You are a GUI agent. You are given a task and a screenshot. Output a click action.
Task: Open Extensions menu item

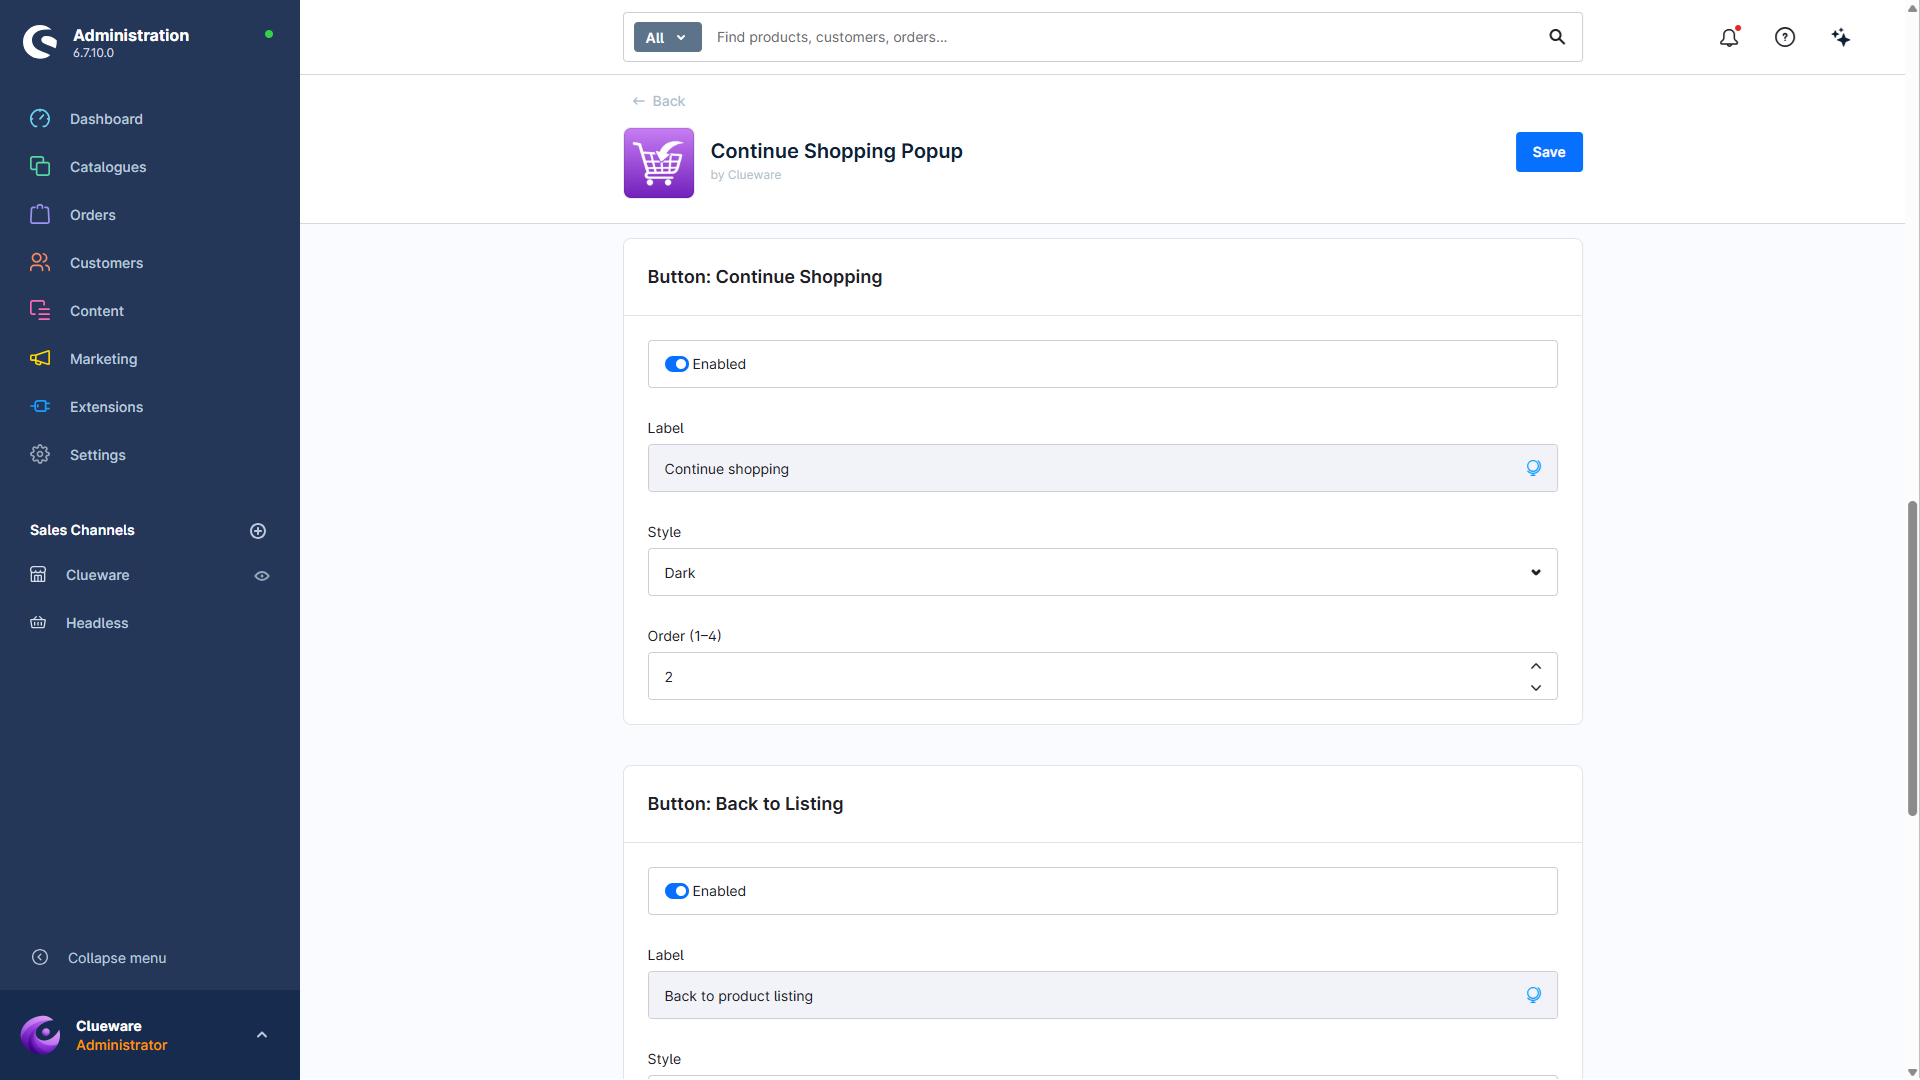point(106,407)
